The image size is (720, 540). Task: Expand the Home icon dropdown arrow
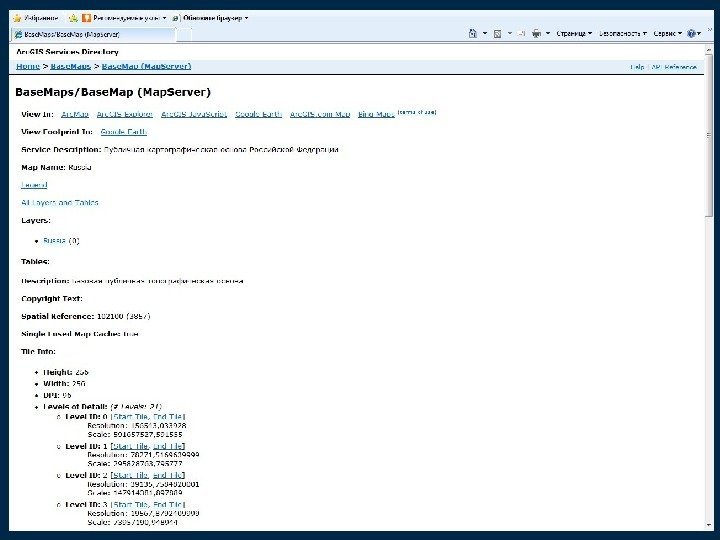point(485,33)
